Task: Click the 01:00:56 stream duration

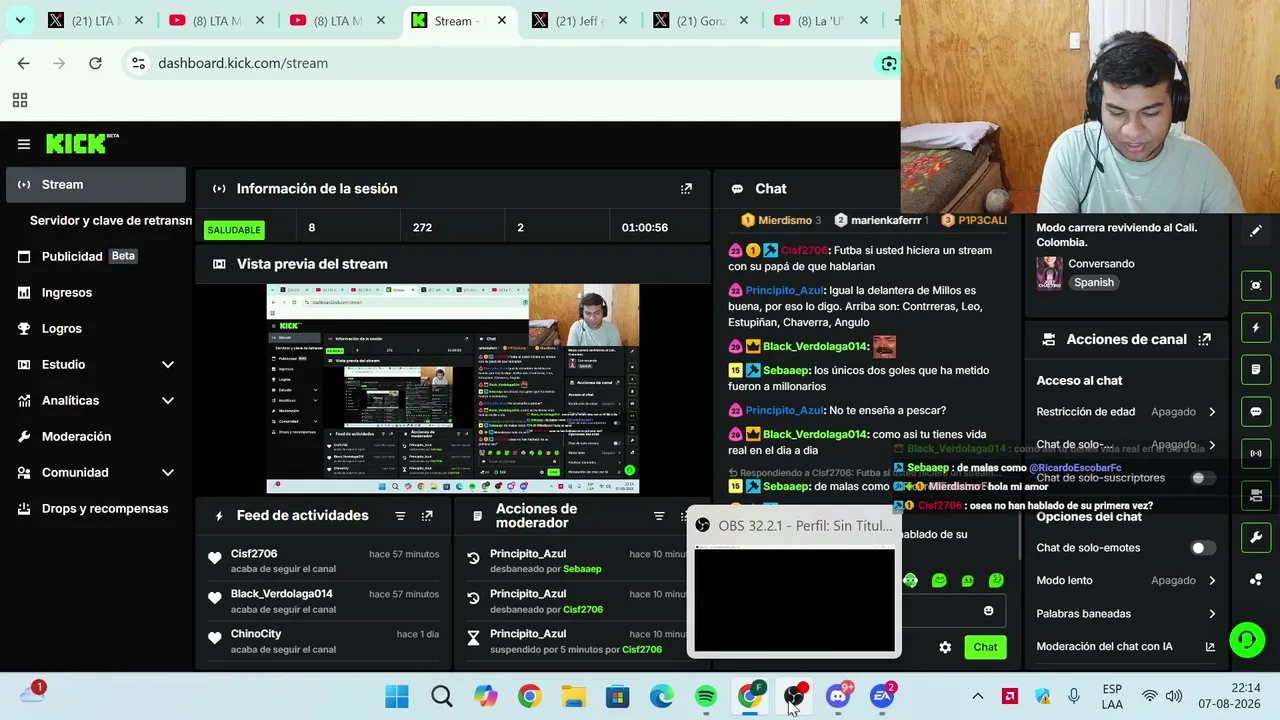Action: [x=645, y=228]
